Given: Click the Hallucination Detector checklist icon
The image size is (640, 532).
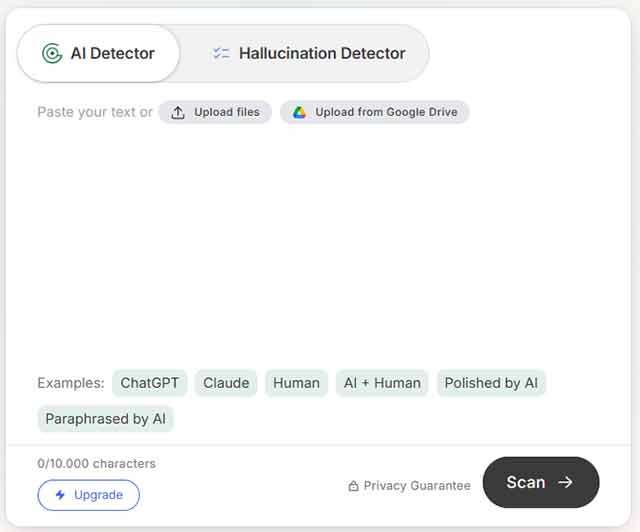Looking at the screenshot, I should point(222,53).
